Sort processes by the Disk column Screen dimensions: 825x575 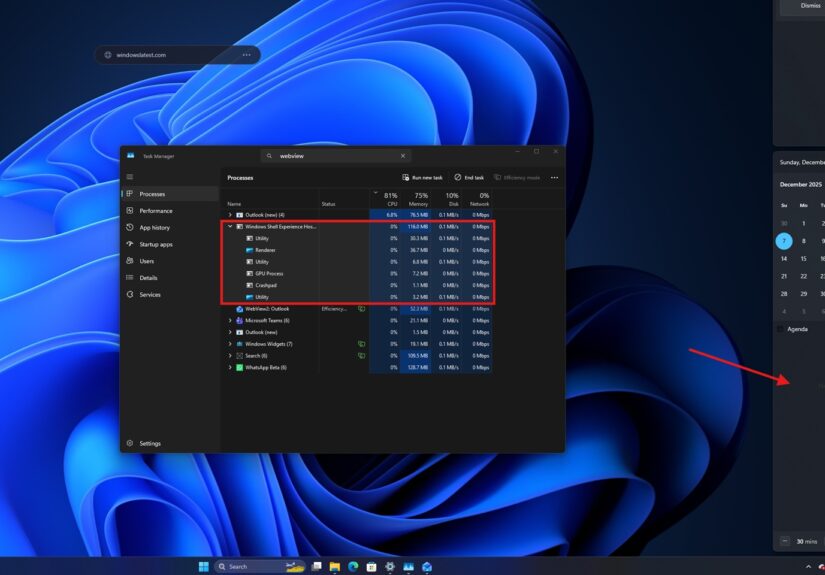tap(446, 199)
